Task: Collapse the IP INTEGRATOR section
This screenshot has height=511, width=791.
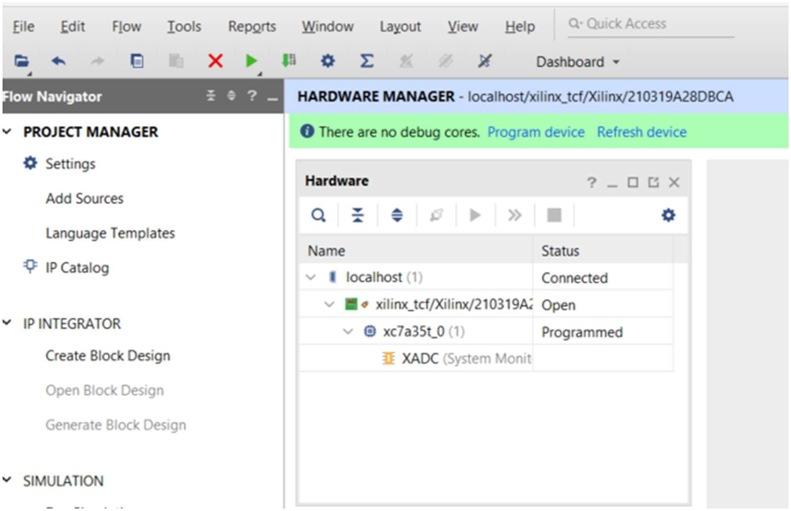Action: tap(9, 324)
